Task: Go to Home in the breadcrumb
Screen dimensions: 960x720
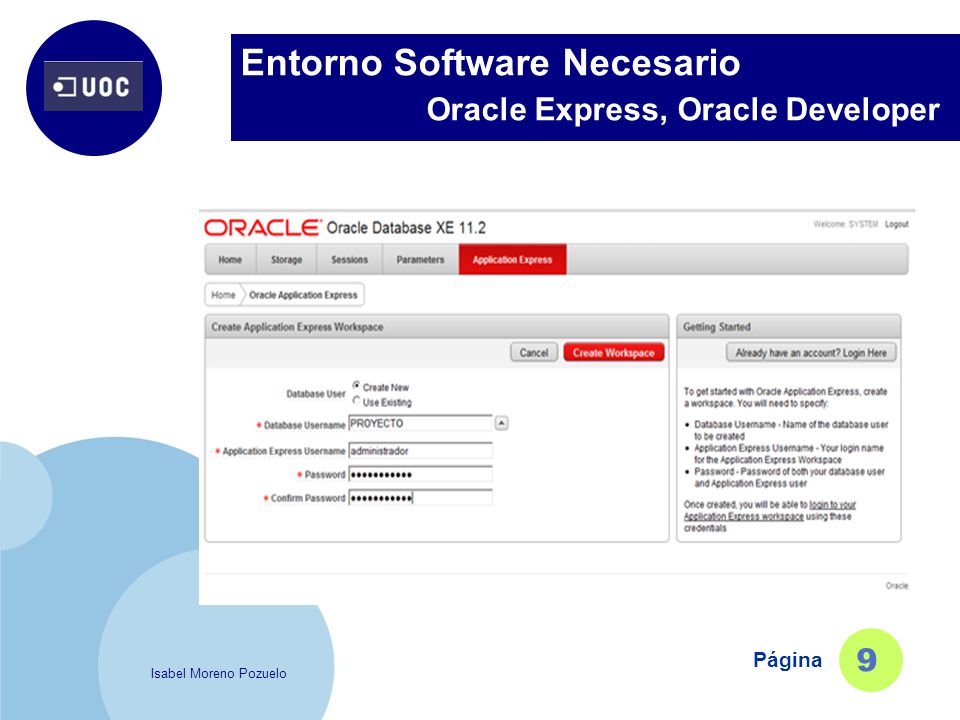Action: coord(223,294)
